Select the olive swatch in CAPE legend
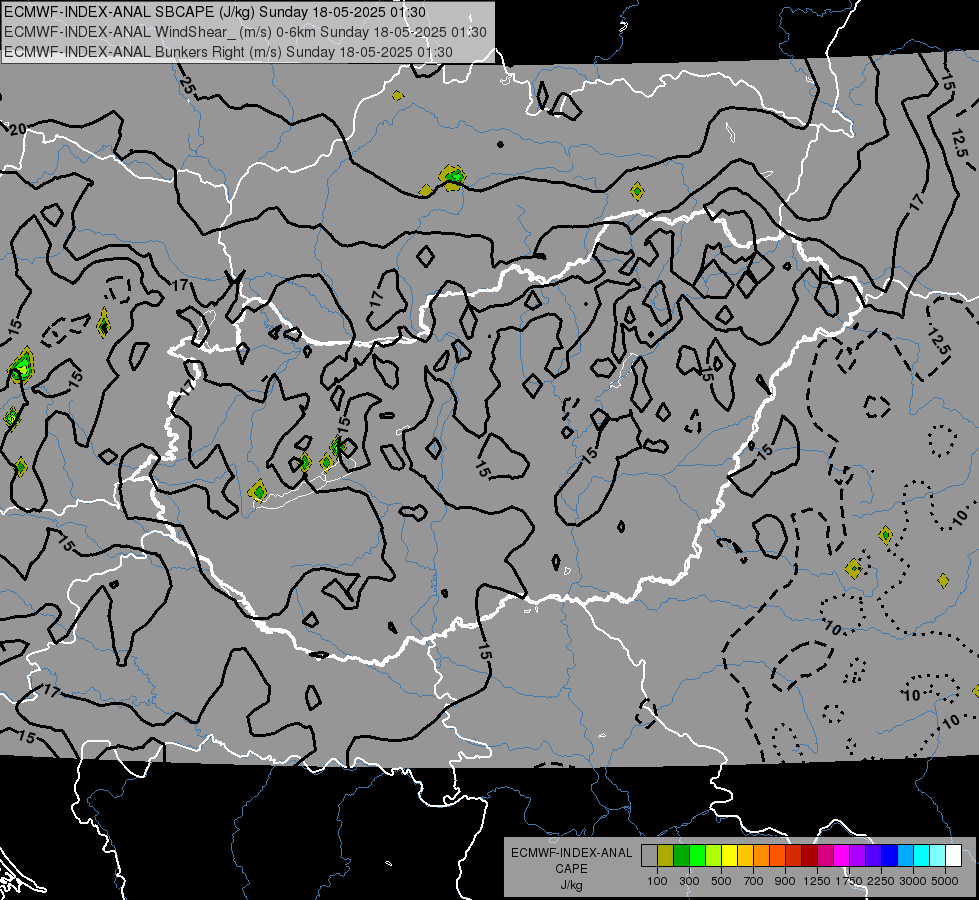This screenshot has height=900, width=979. point(666,855)
